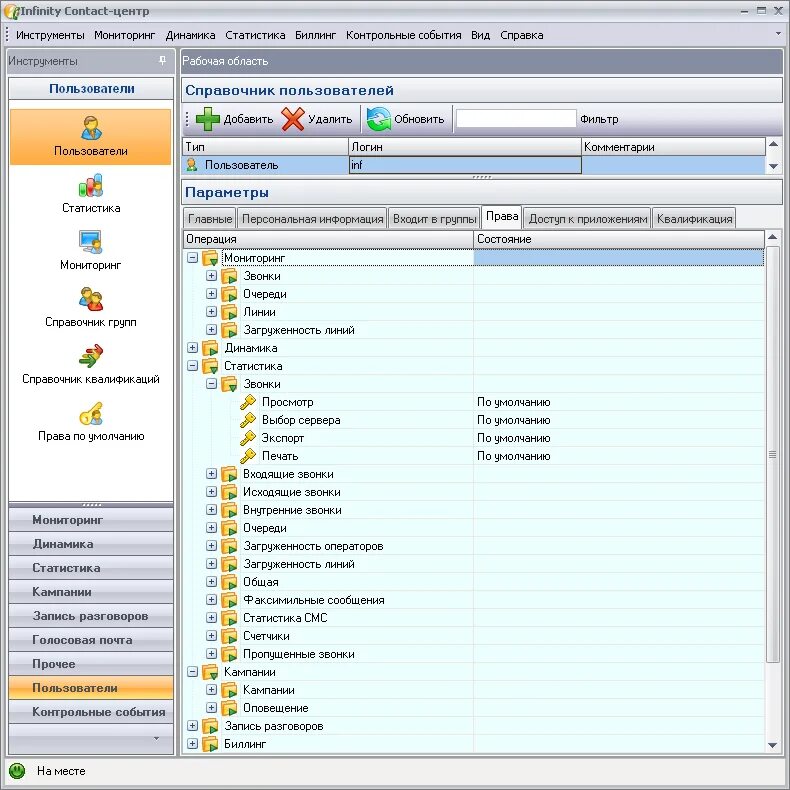Open the Мониторинг monitor icon in the sidebar
This screenshot has height=790, width=790.
(x=91, y=242)
